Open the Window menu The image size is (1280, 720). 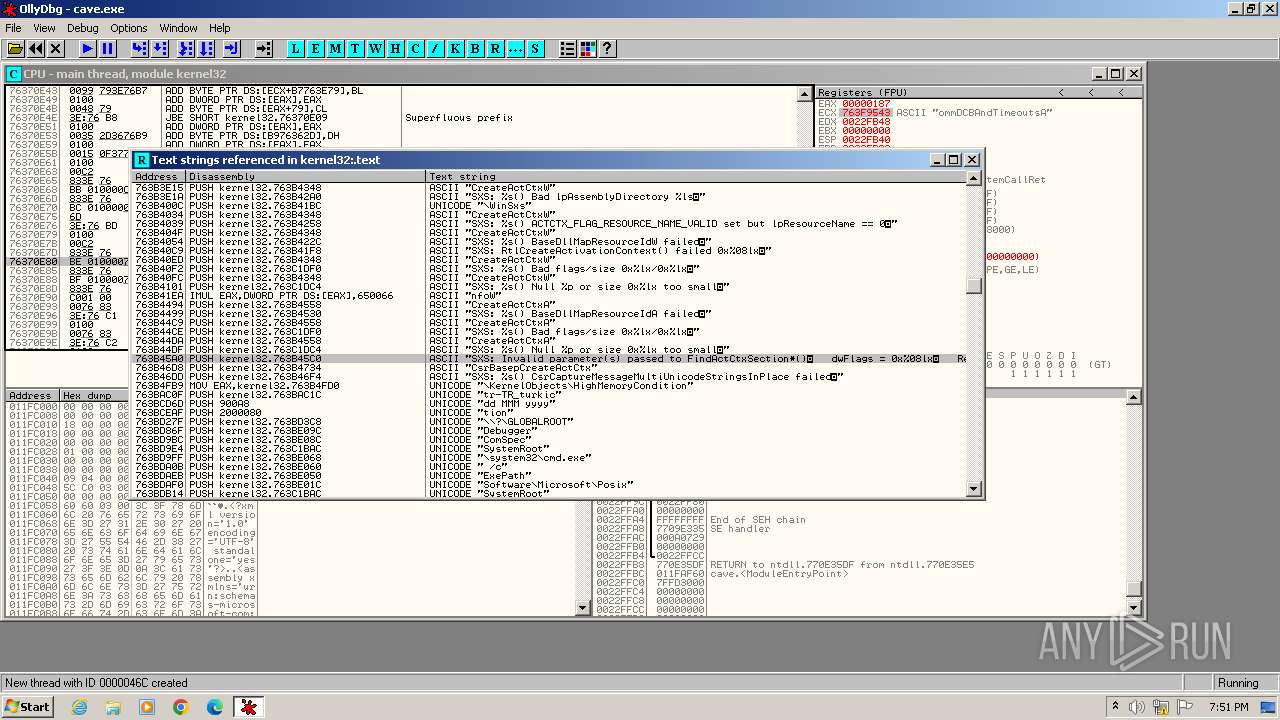[178, 28]
